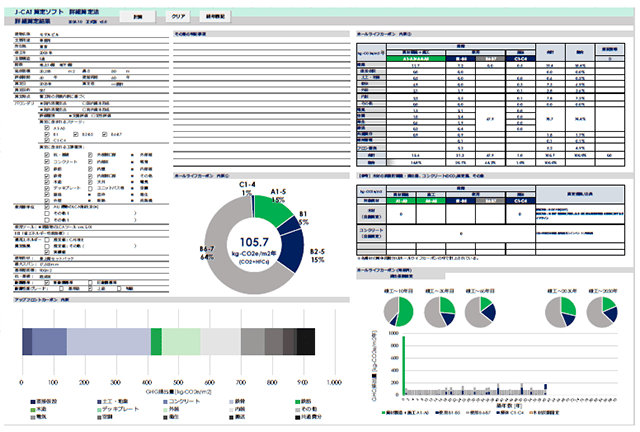Click the black end segment of the stacked bar
The image size is (640, 432).
tap(306, 341)
